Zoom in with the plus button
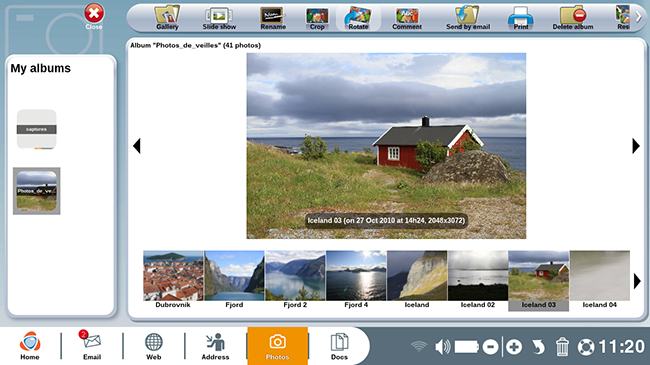Viewport: 650px width, 365px height. pos(514,346)
